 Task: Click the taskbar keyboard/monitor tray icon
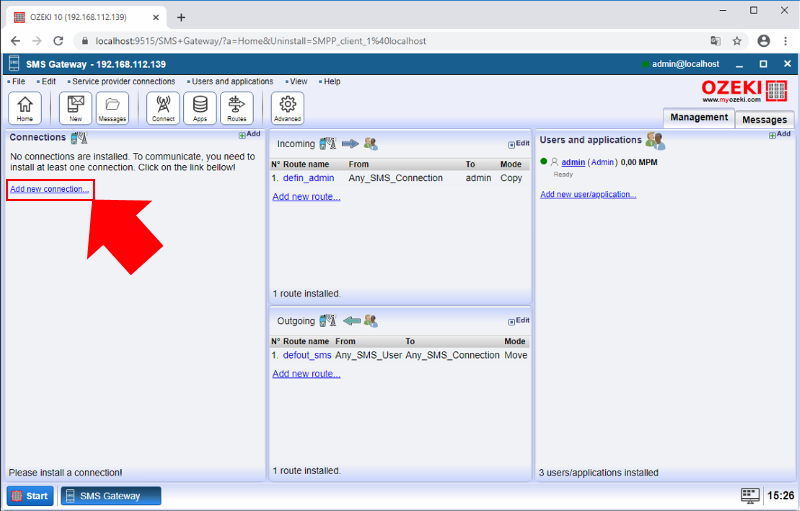[x=750, y=495]
